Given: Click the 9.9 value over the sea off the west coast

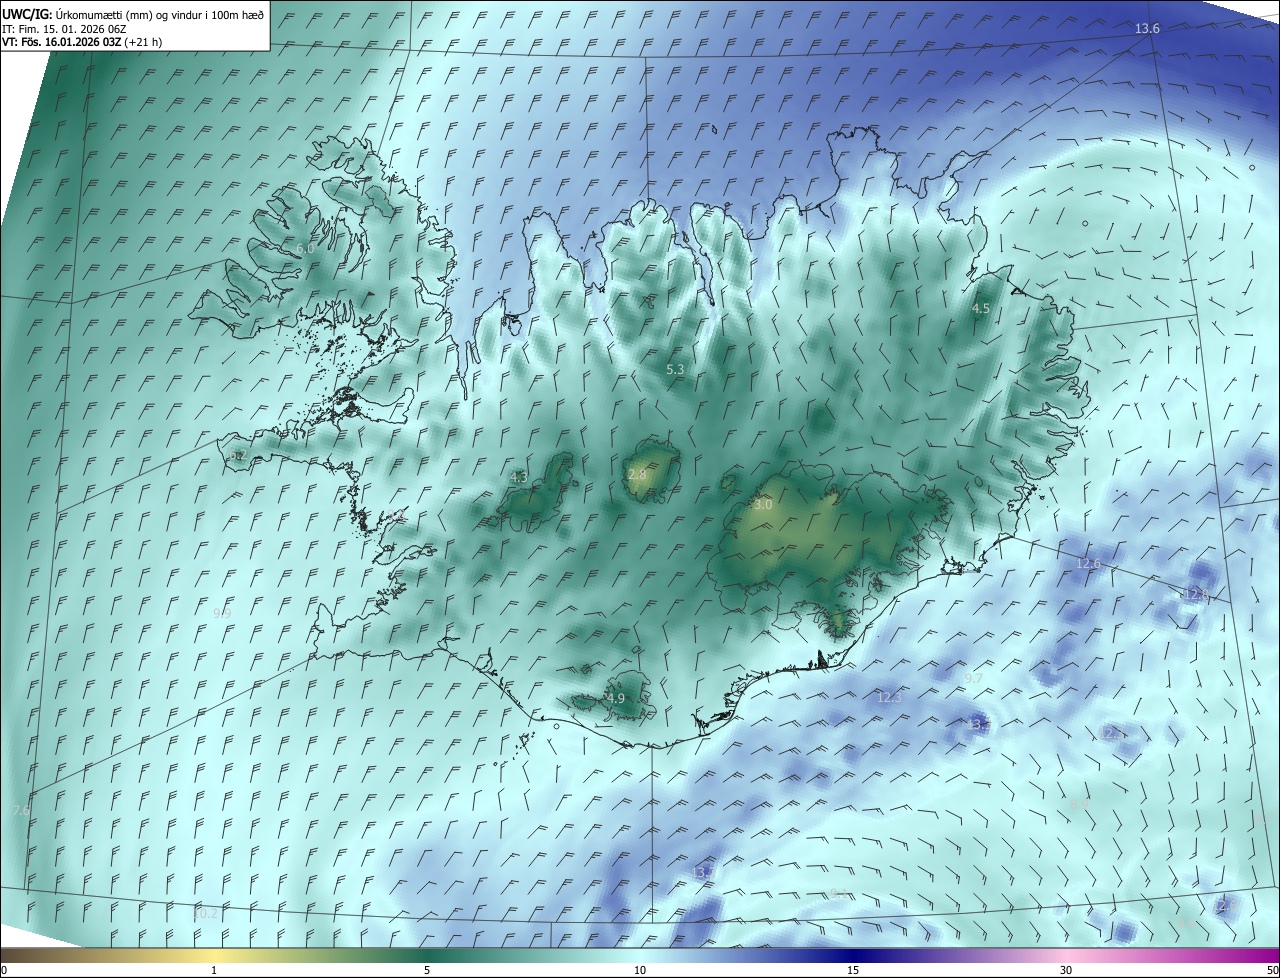Looking at the screenshot, I should [223, 613].
